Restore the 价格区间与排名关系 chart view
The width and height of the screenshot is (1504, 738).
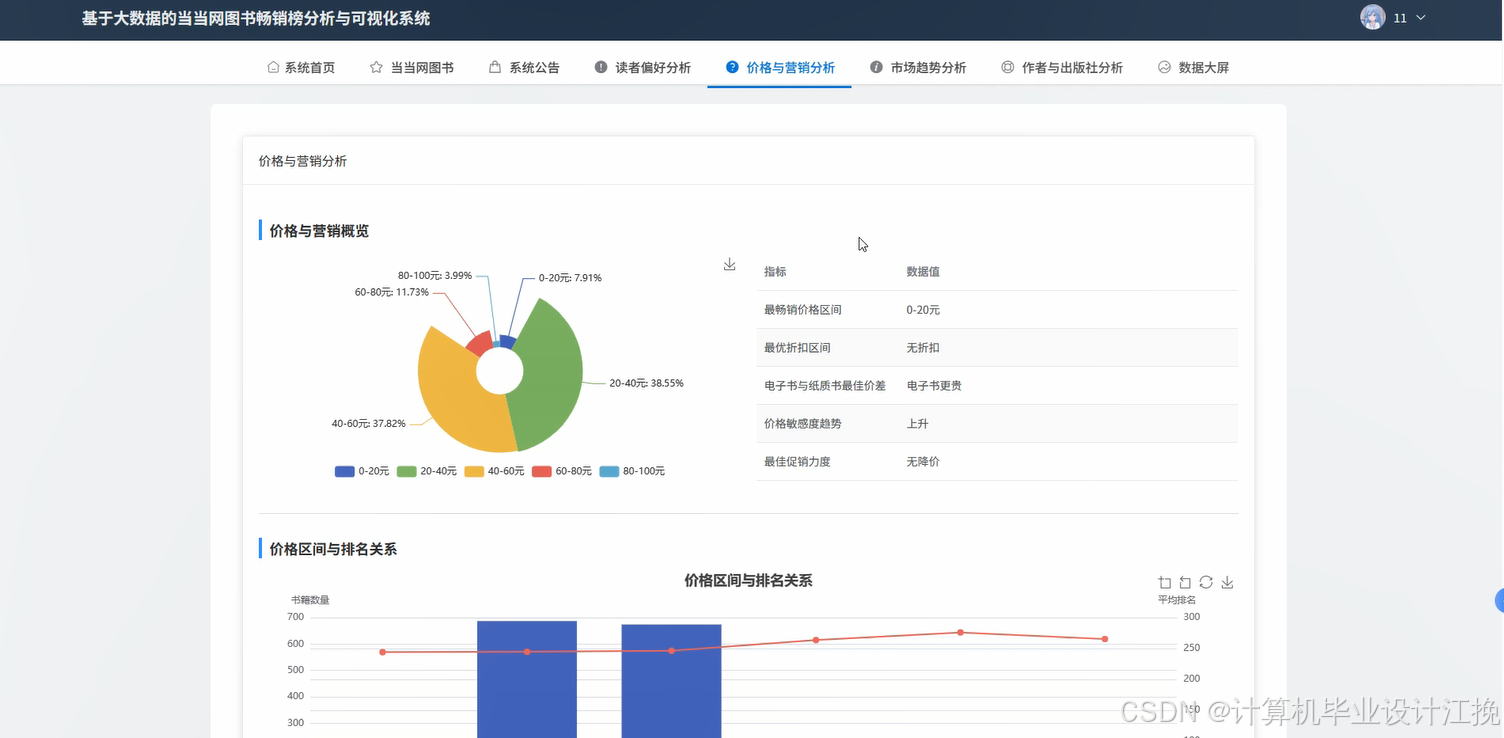(x=1206, y=583)
